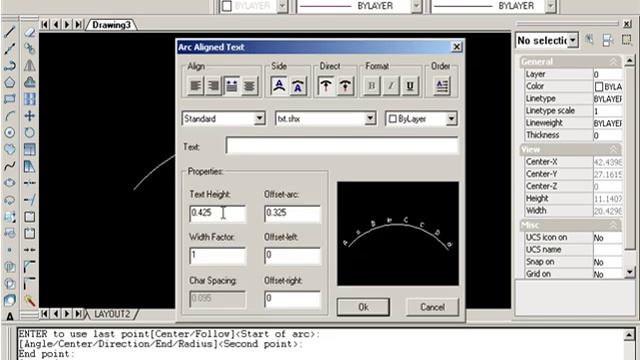Toggle Italic format button
Image resolution: width=640 pixels, height=360 pixels.
pos(391,86)
